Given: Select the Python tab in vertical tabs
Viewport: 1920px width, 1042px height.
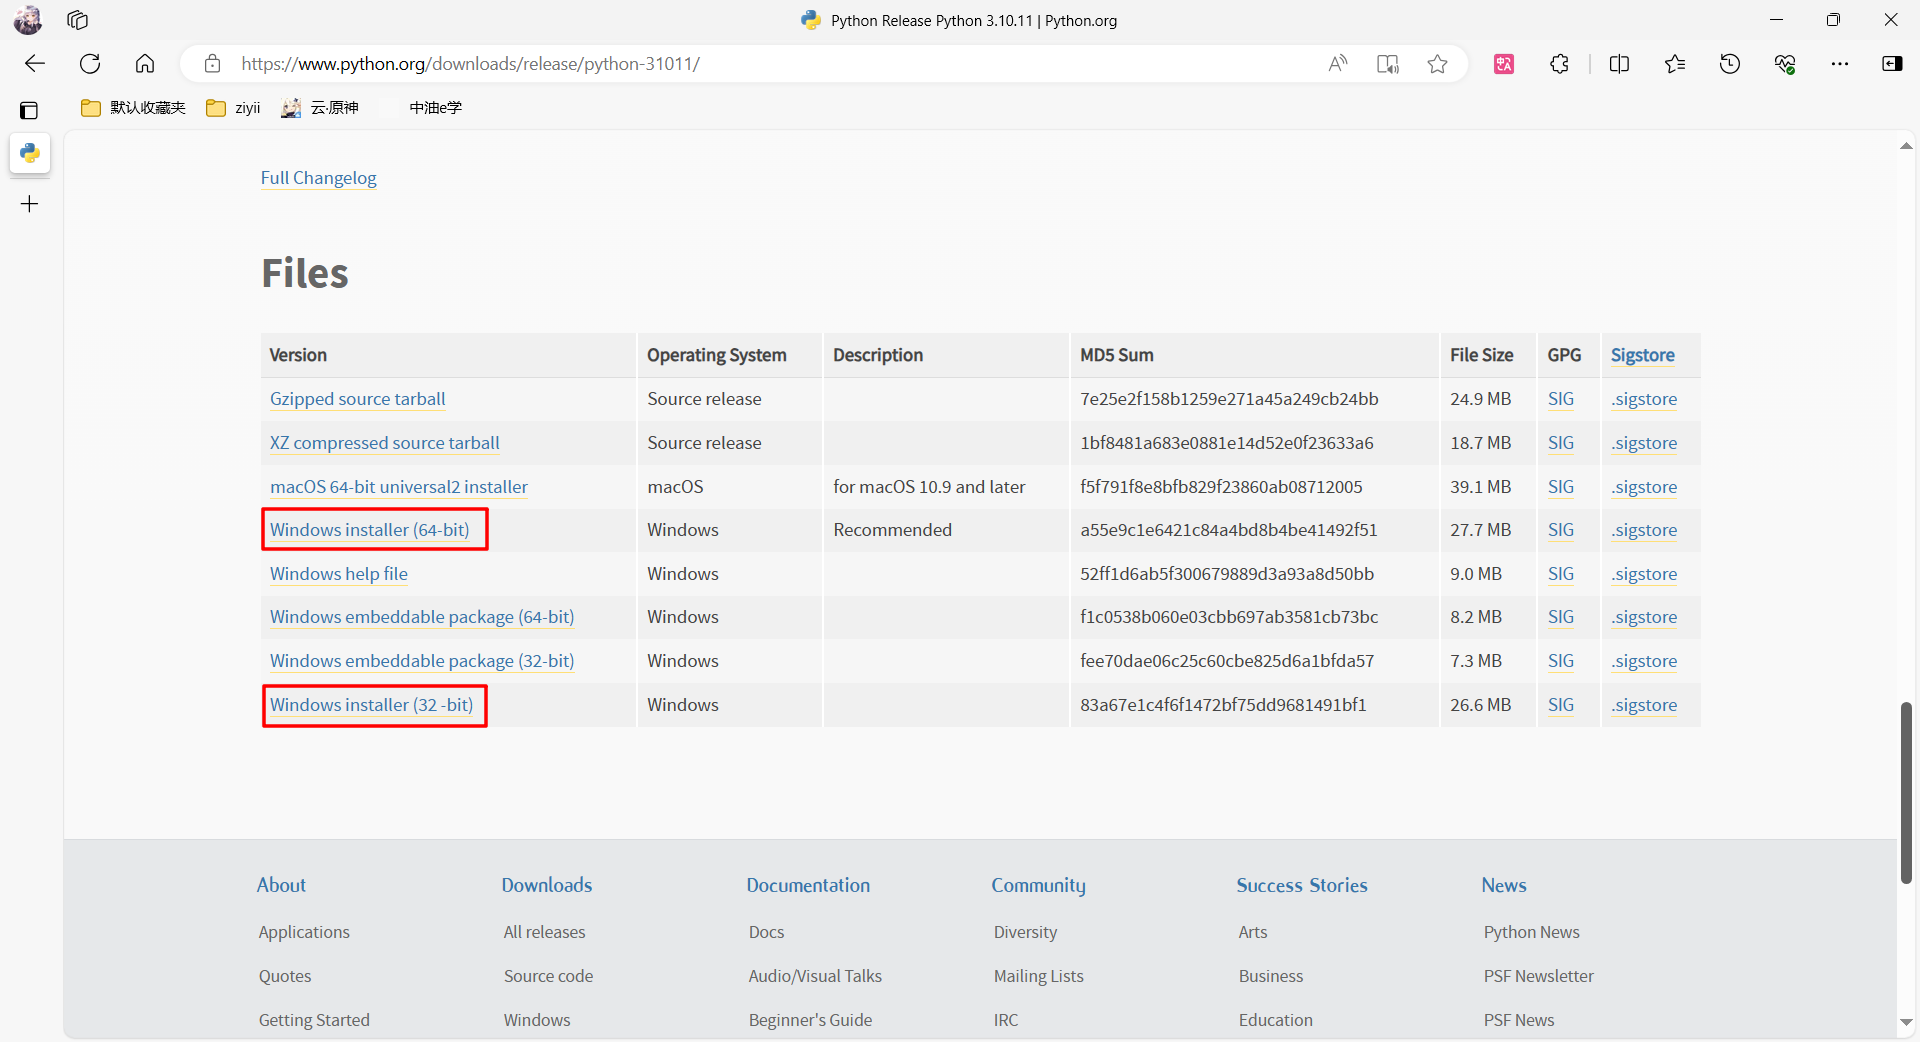Looking at the screenshot, I should click(30, 153).
